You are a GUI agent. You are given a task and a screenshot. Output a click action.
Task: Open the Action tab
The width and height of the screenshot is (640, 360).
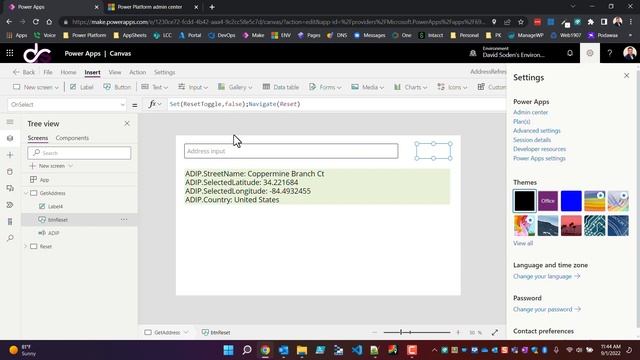tap(138, 72)
